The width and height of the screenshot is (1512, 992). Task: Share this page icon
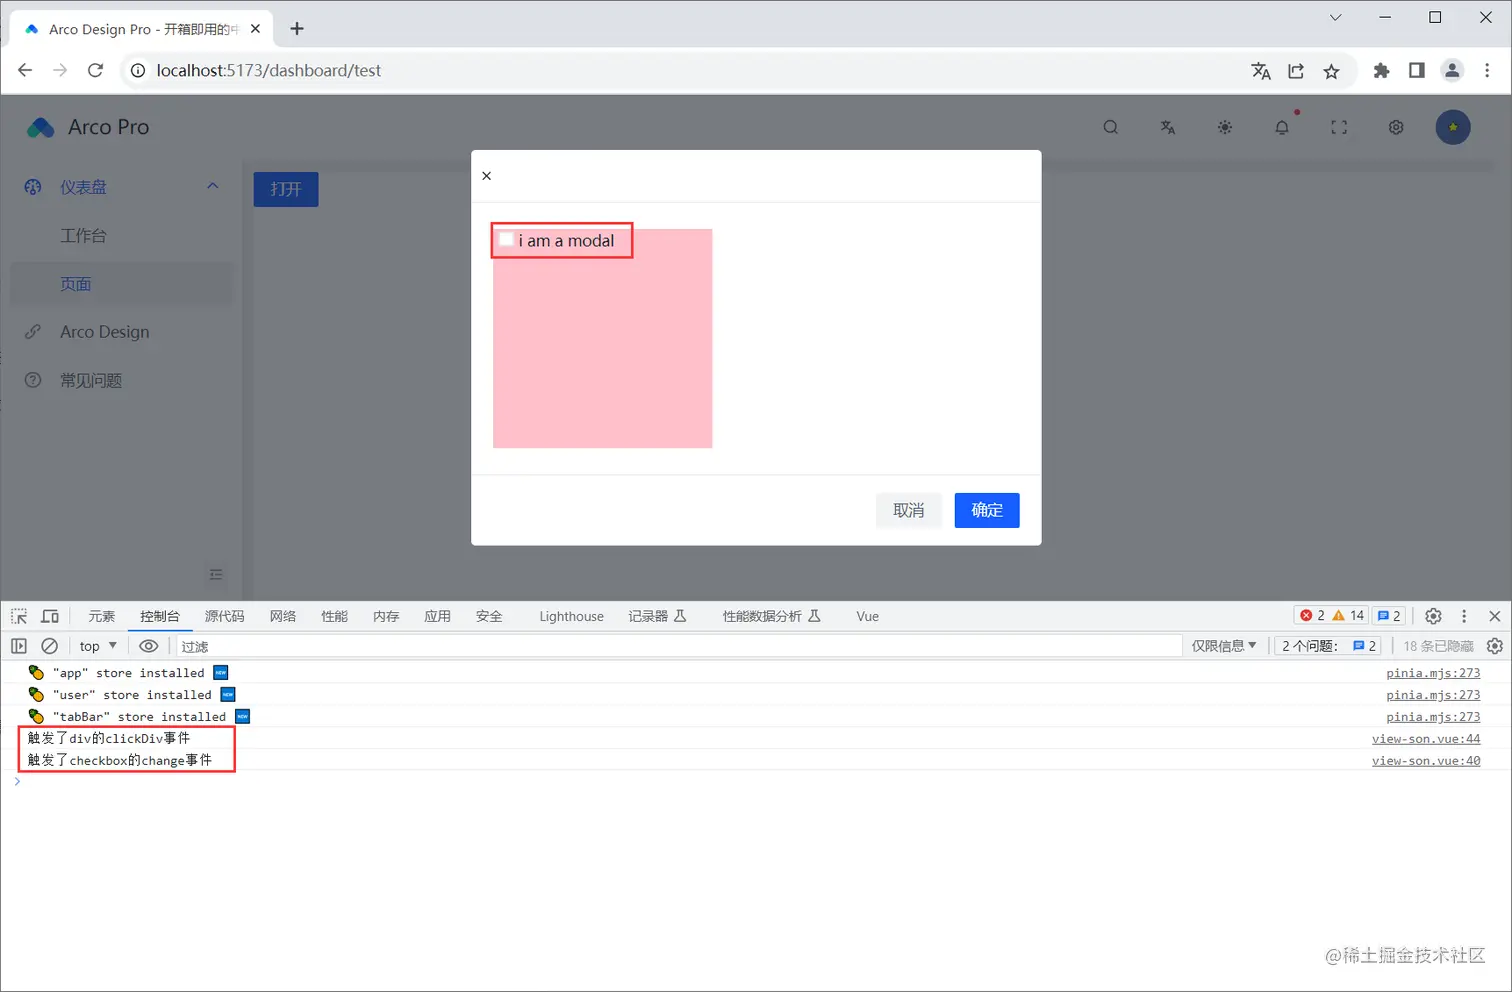click(x=1296, y=70)
